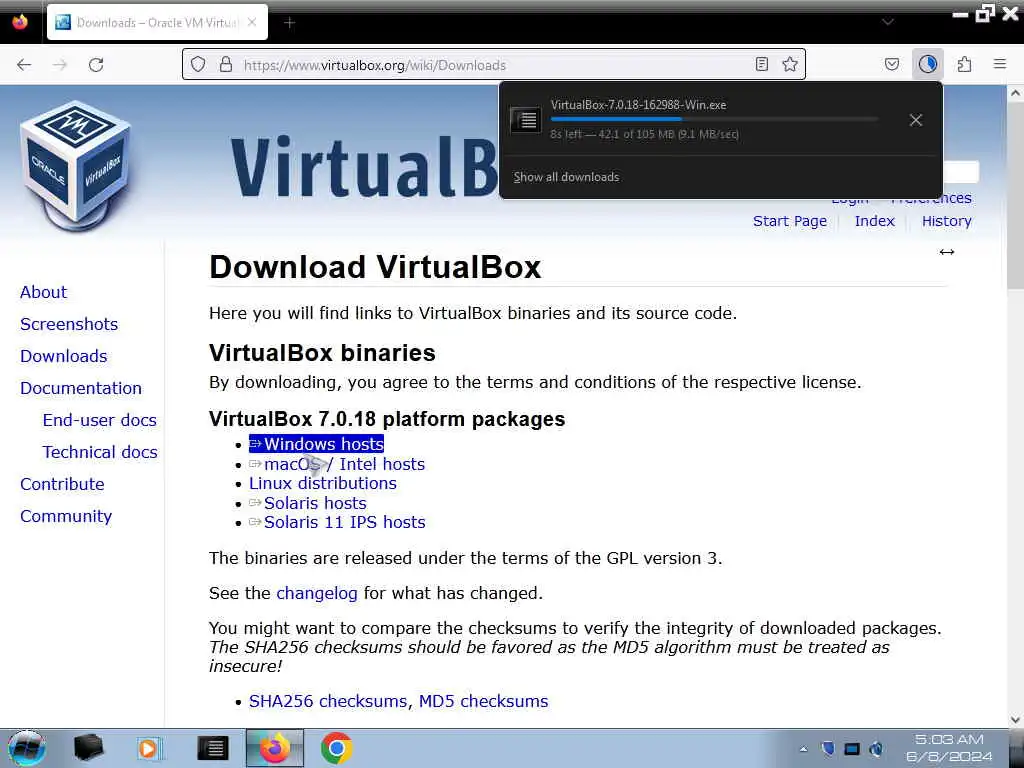1024x768 pixels.
Task: Click the black document taskbar icon
Action: pyautogui.click(x=212, y=748)
